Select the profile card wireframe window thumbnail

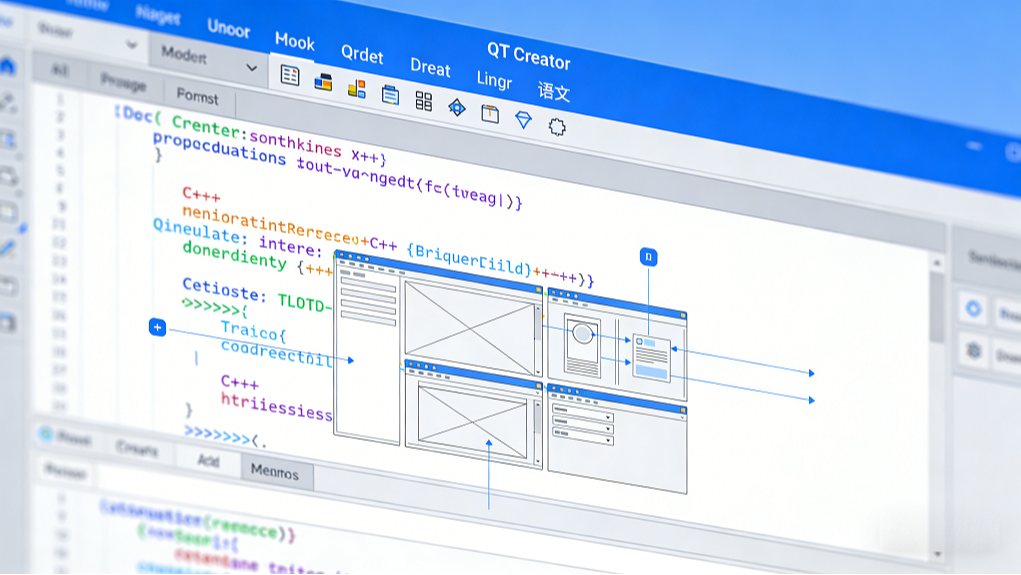pyautogui.click(x=617, y=344)
